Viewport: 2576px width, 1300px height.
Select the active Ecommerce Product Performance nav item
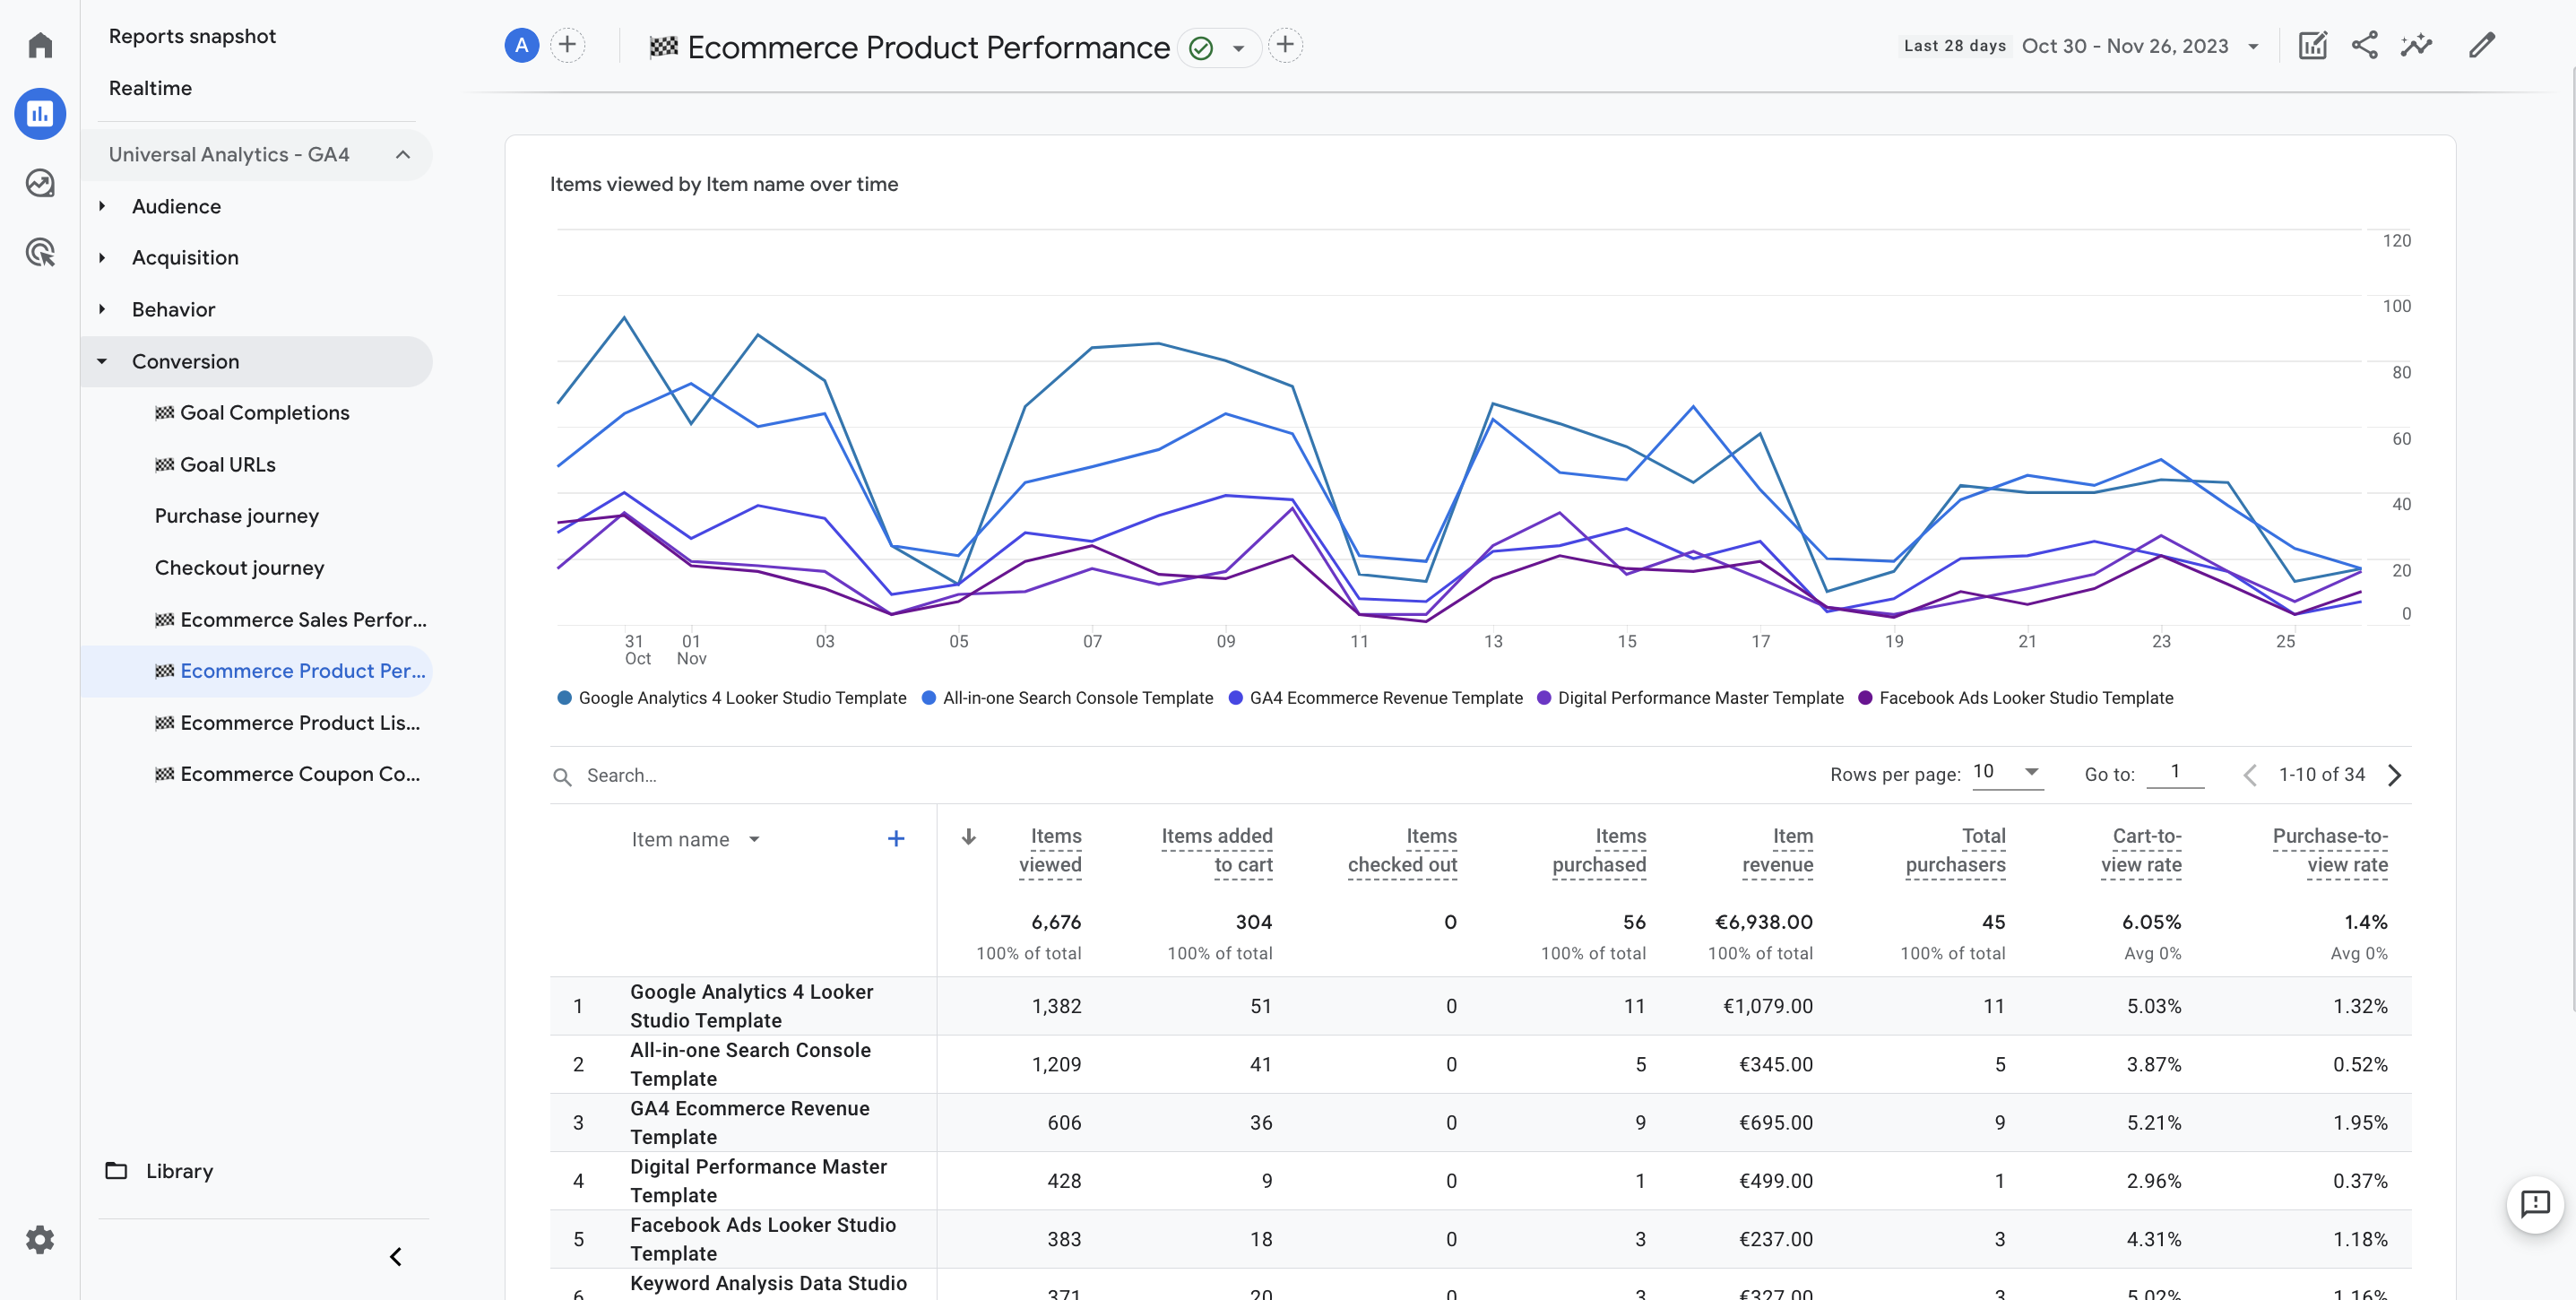click(256, 671)
